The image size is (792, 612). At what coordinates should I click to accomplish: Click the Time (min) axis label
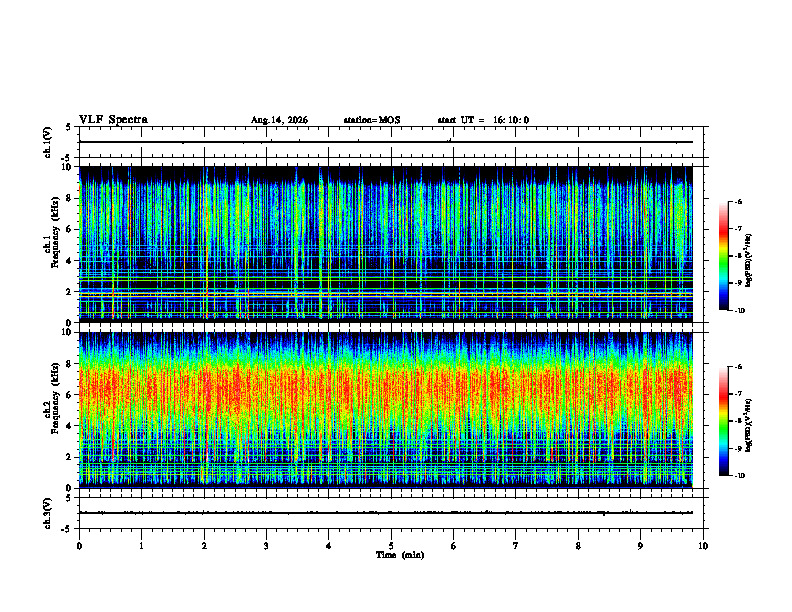(x=400, y=555)
